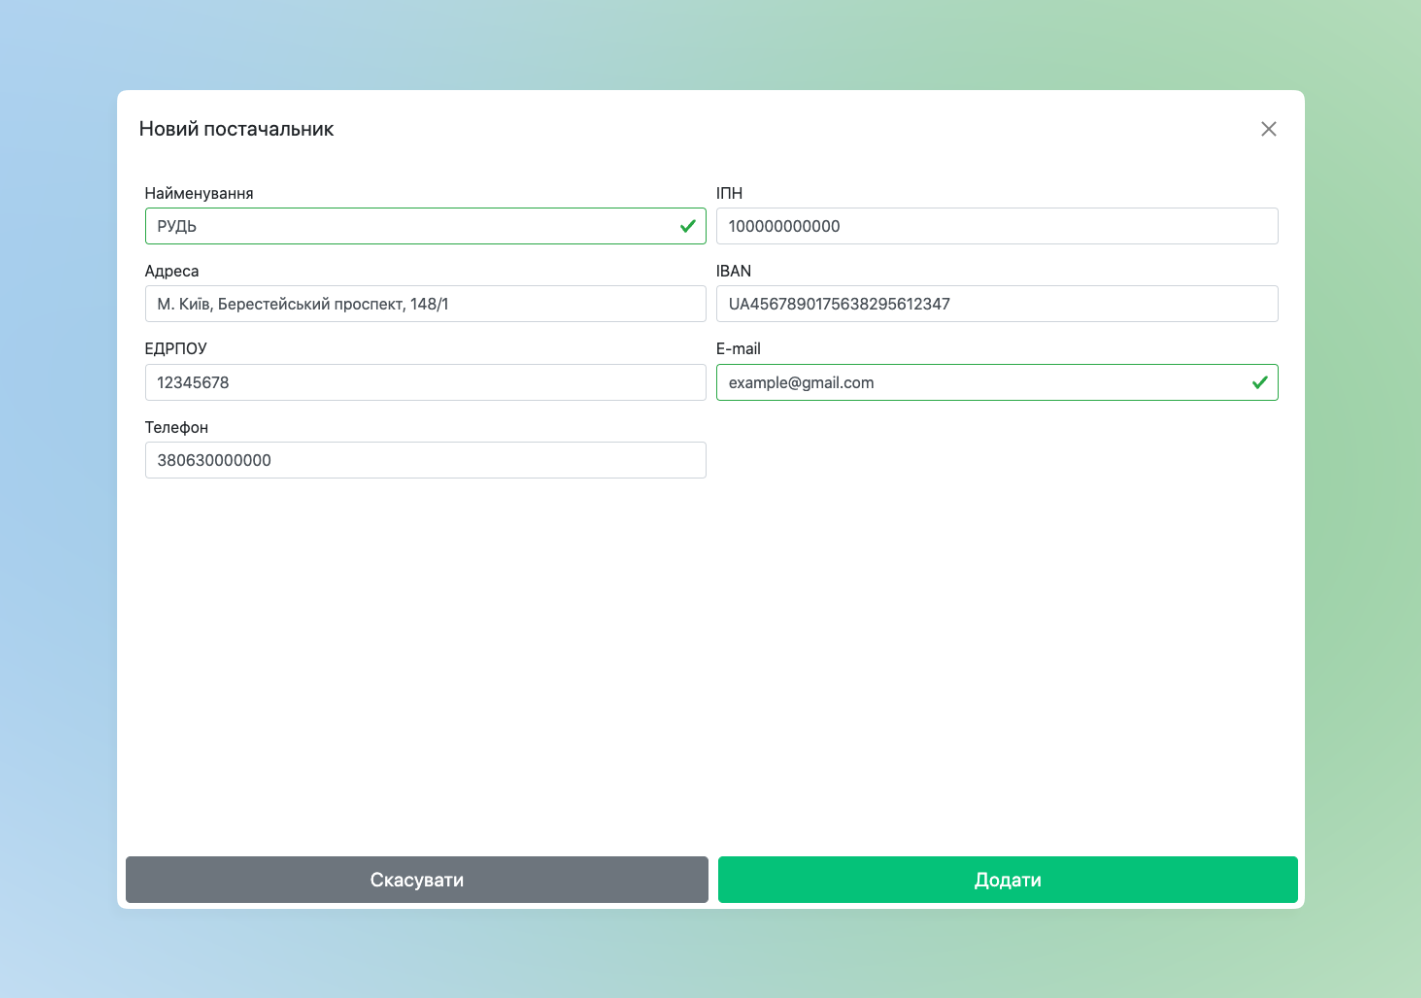This screenshot has width=1421, height=998.
Task: Click the Найменування label
Action: click(199, 193)
